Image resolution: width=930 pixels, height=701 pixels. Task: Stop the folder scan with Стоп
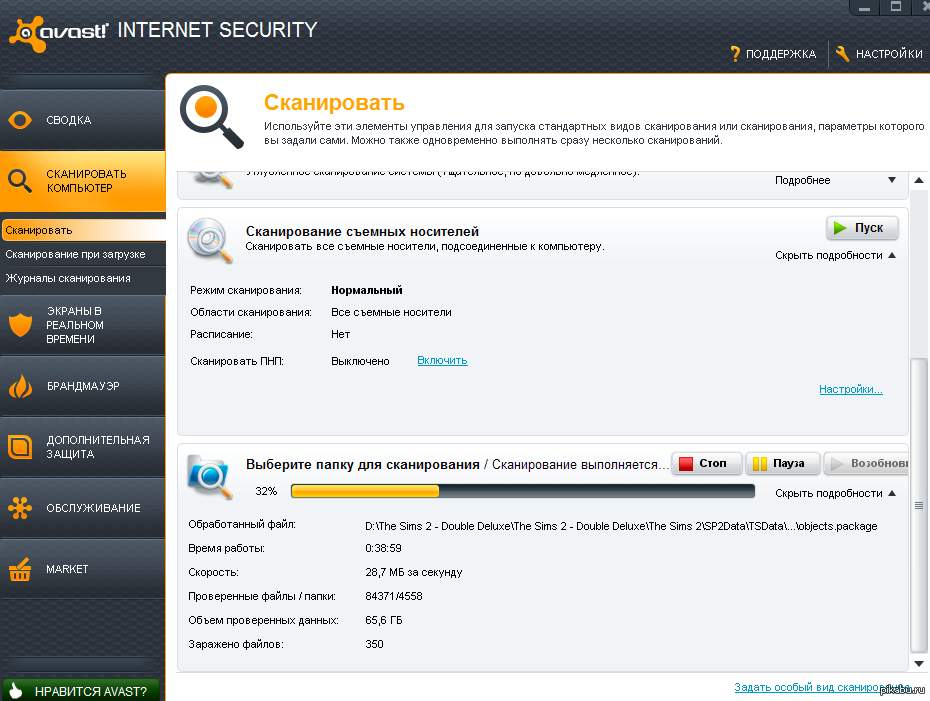coord(706,464)
